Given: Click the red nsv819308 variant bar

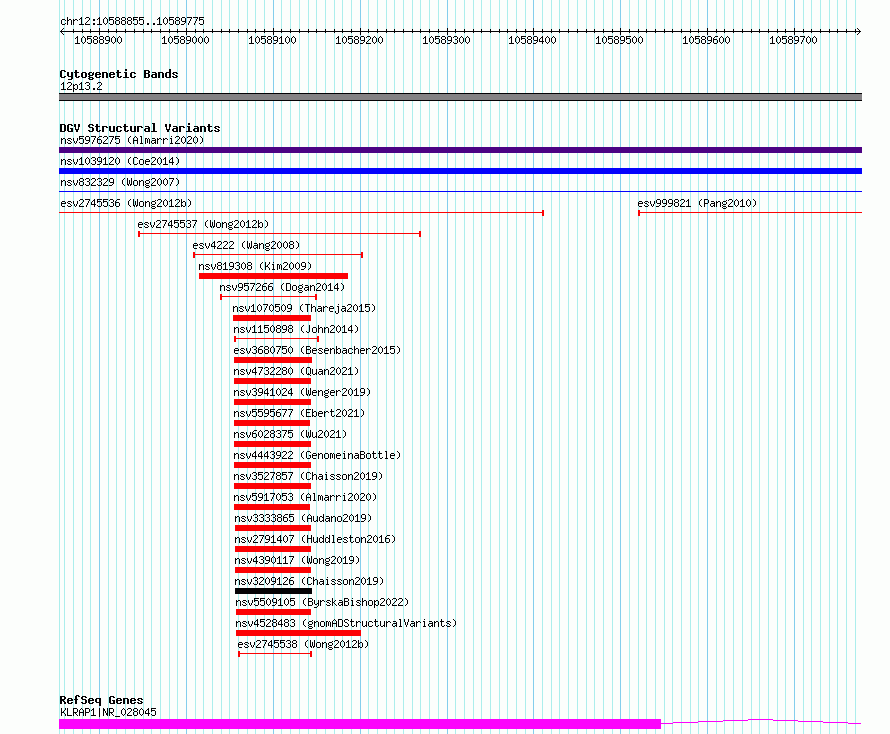Looking at the screenshot, I should tap(273, 276).
